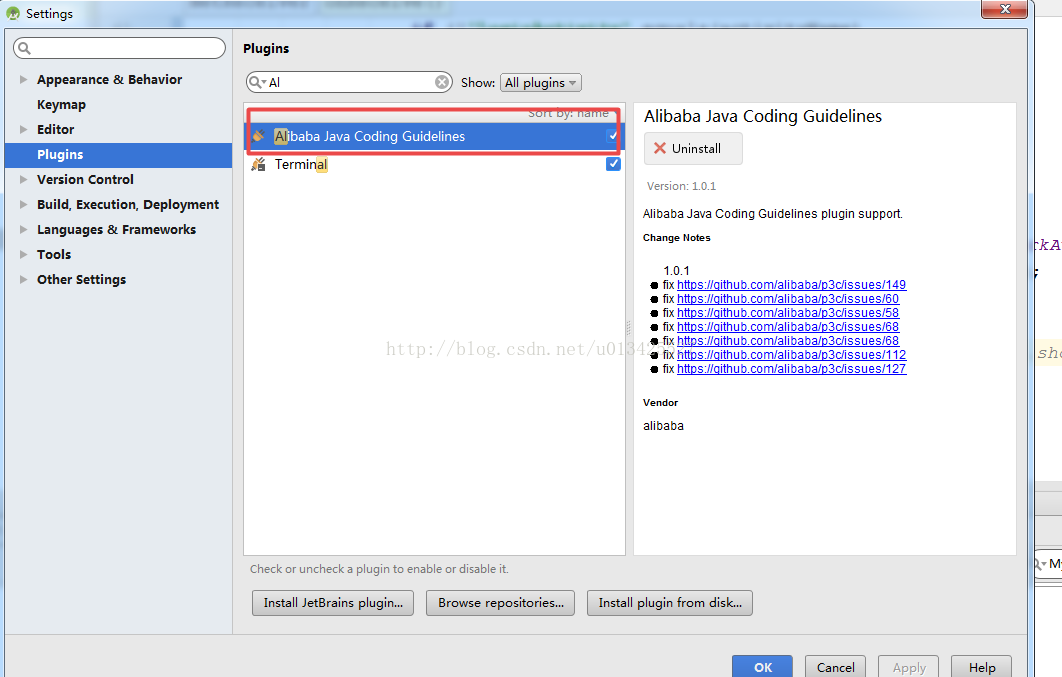Expand Languages & Frameworks section
The image size is (1062, 677).
click(24, 230)
